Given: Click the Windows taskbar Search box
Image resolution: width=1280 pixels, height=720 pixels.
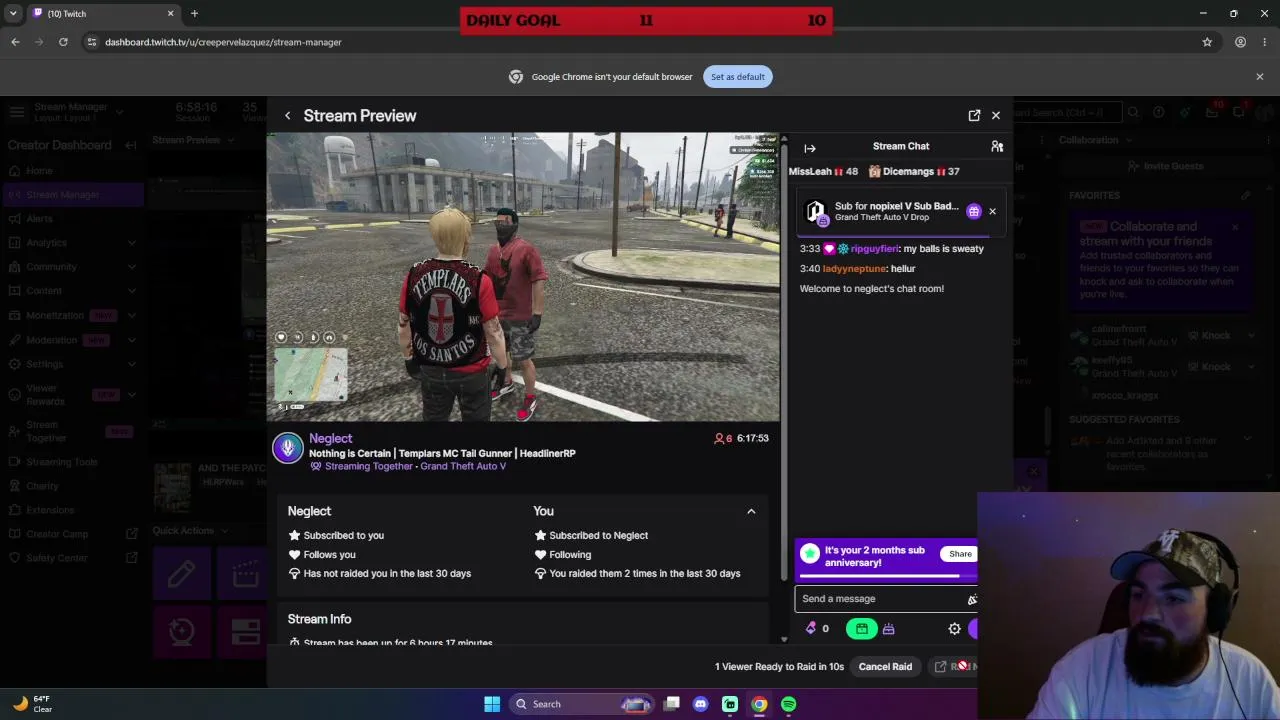Looking at the screenshot, I should point(583,704).
